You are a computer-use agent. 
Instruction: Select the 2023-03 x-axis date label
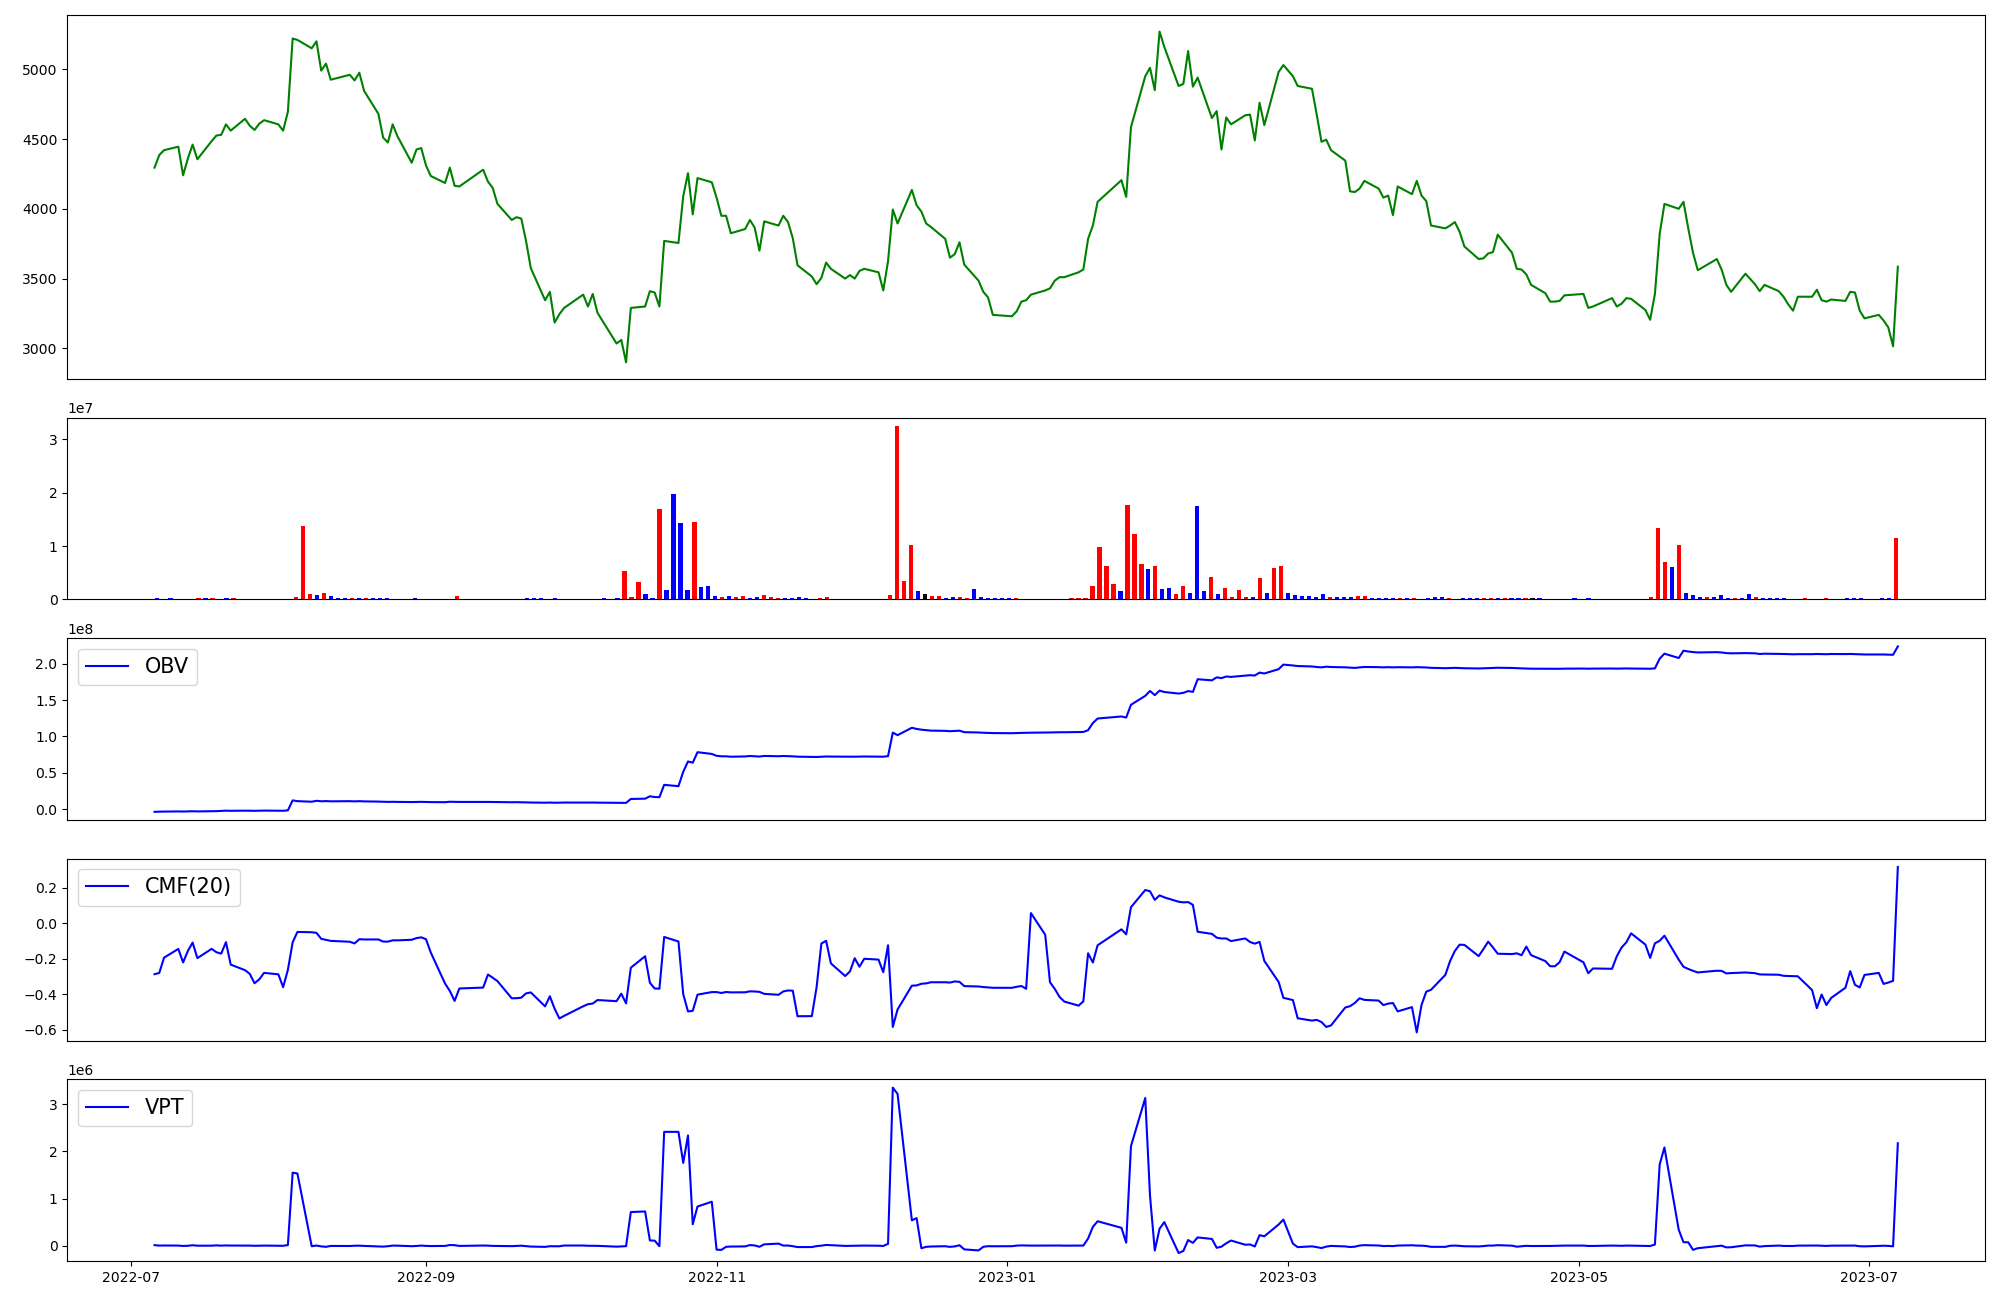point(1288,1277)
